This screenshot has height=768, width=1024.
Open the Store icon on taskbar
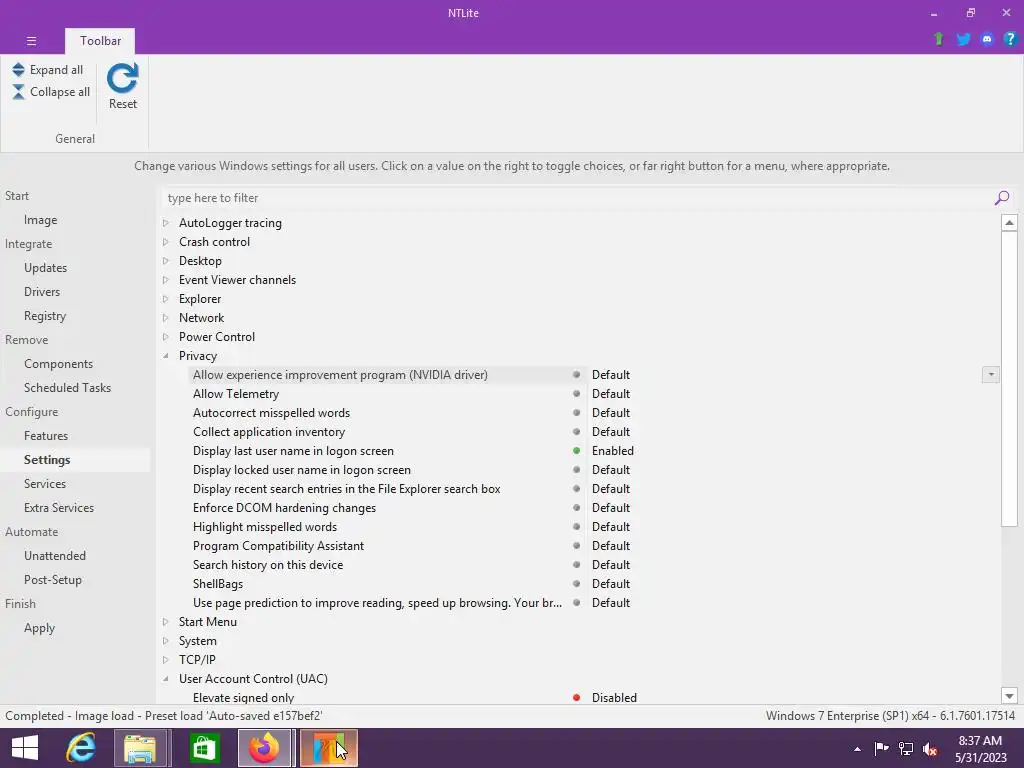tap(204, 748)
